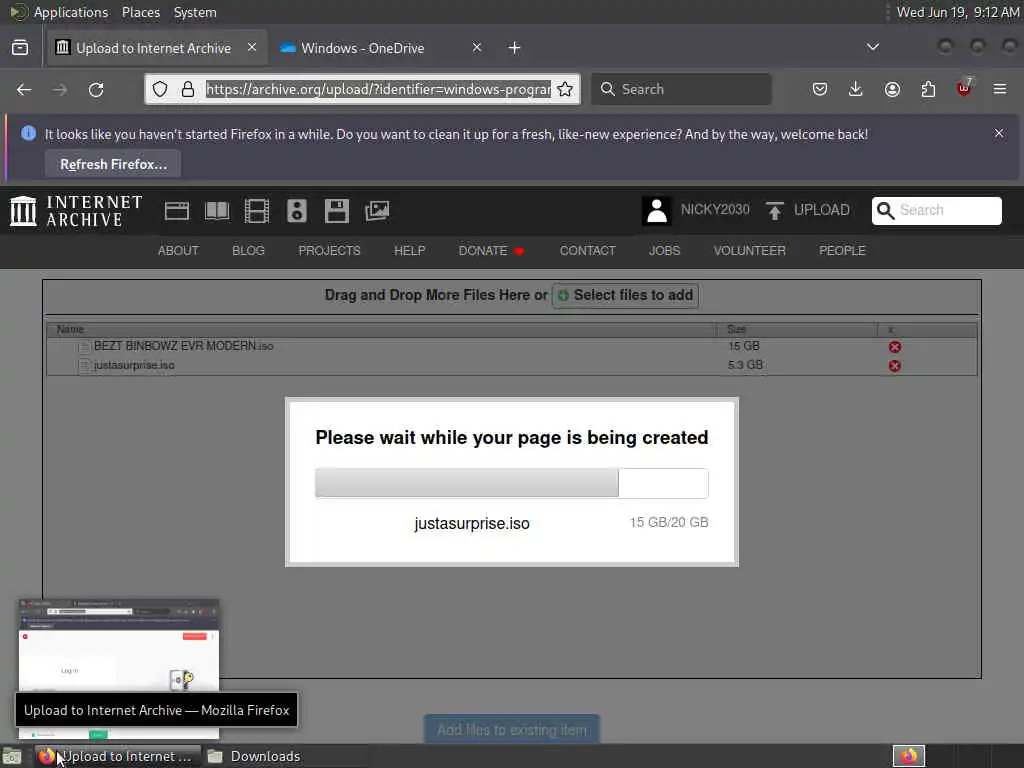Dismiss the Refresh Firefox notification bar
This screenshot has width=1024, height=768.
(x=999, y=133)
